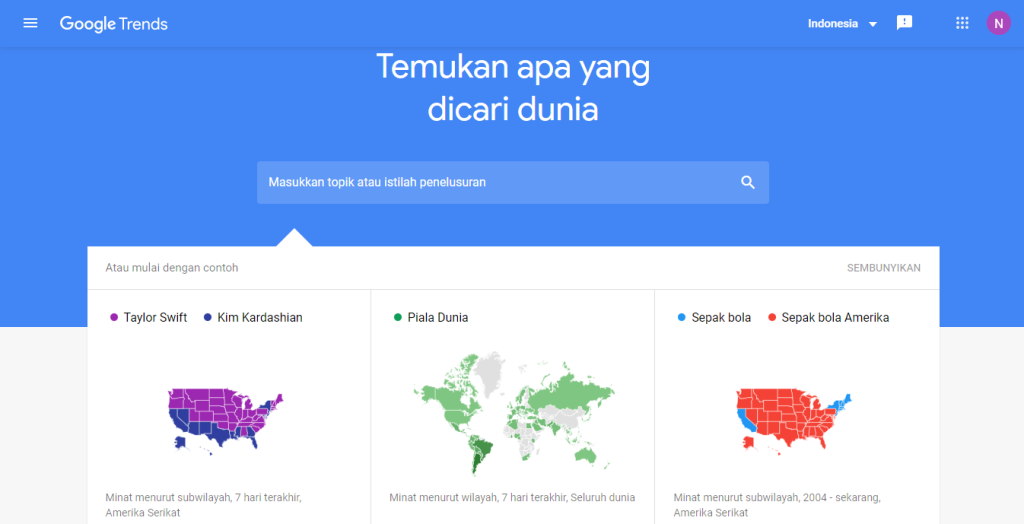Image resolution: width=1024 pixels, height=524 pixels.
Task: Click the magnifier search icon
Action: point(748,182)
